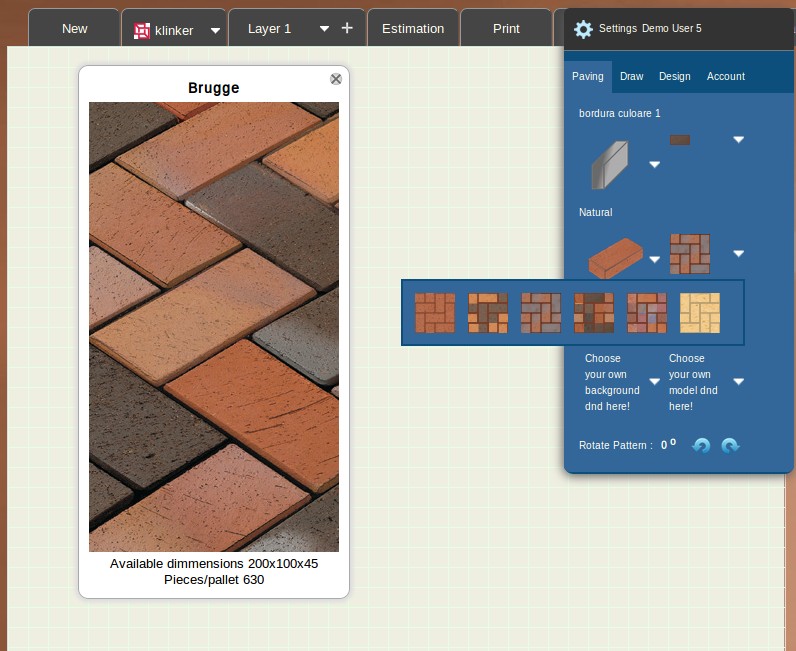Click the Brugge title text
Image resolution: width=796 pixels, height=651 pixels.
tap(213, 88)
